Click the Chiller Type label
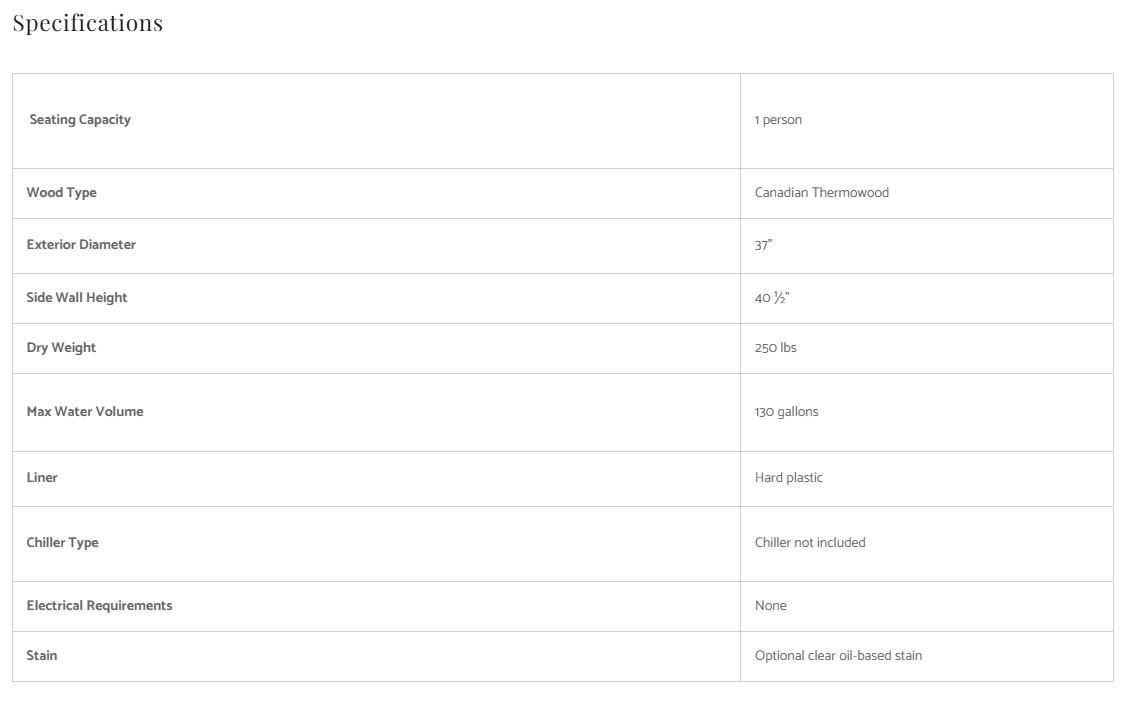The image size is (1127, 703). click(63, 543)
